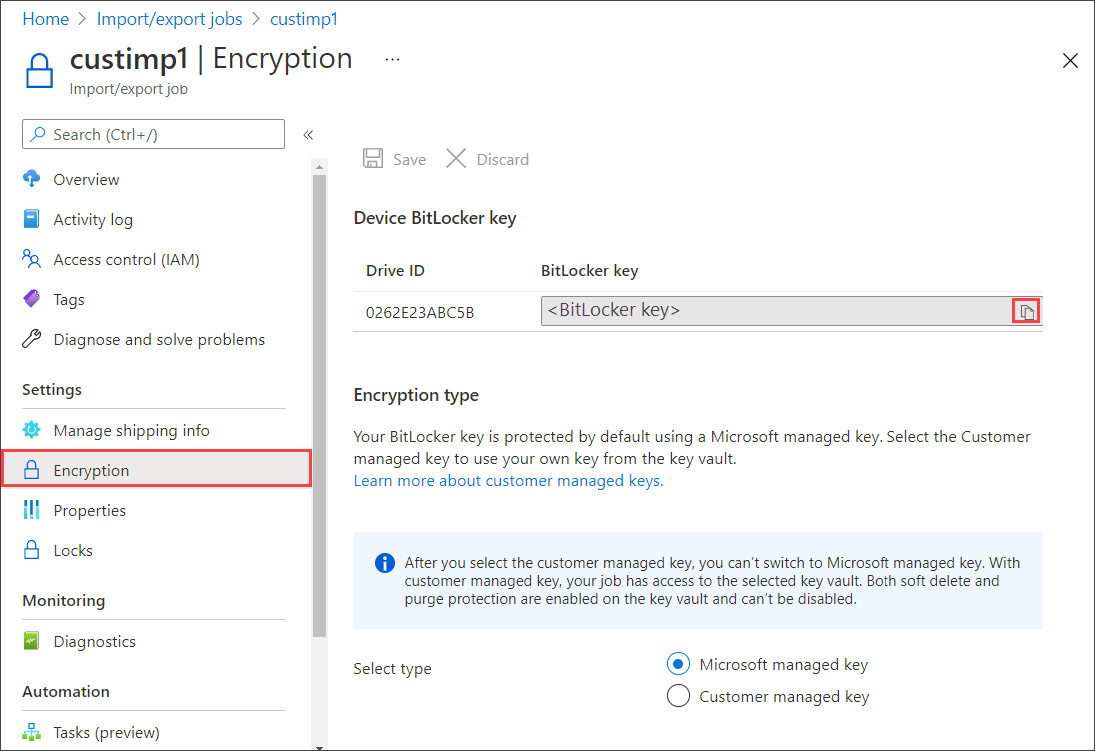Select Customer managed key option
The width and height of the screenshot is (1095, 751).
click(678, 696)
